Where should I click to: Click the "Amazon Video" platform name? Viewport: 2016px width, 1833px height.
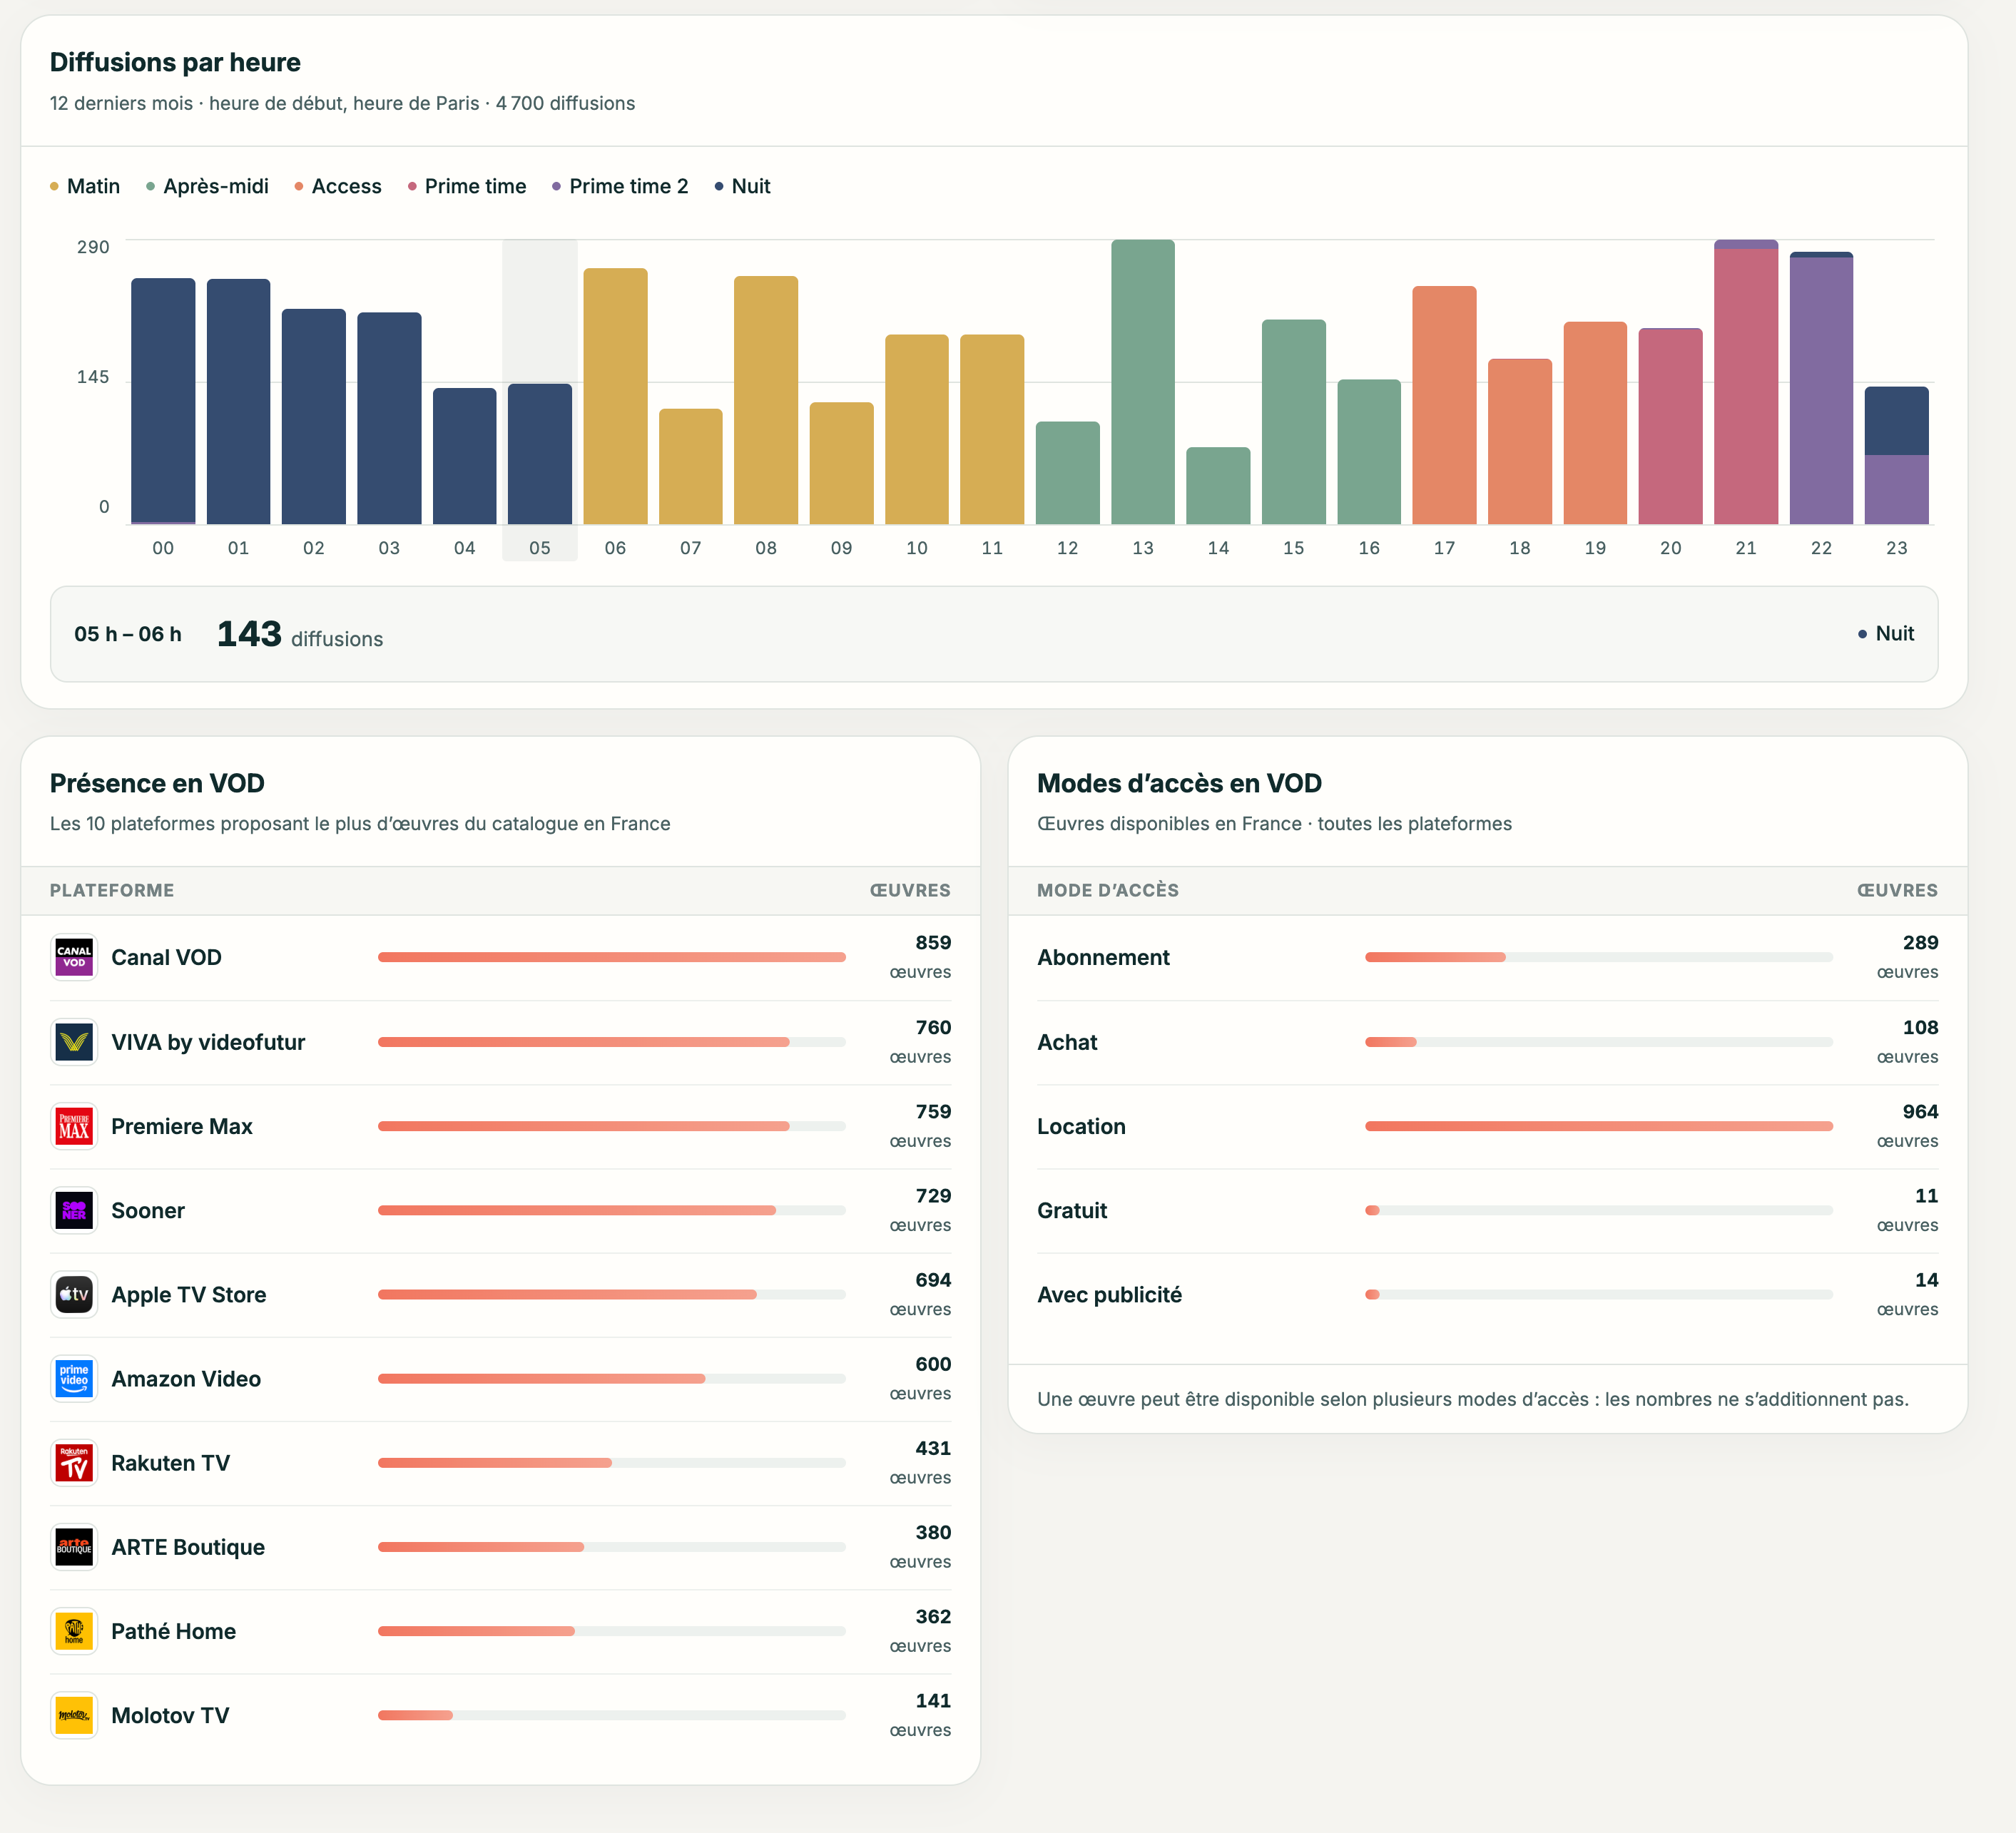(186, 1378)
